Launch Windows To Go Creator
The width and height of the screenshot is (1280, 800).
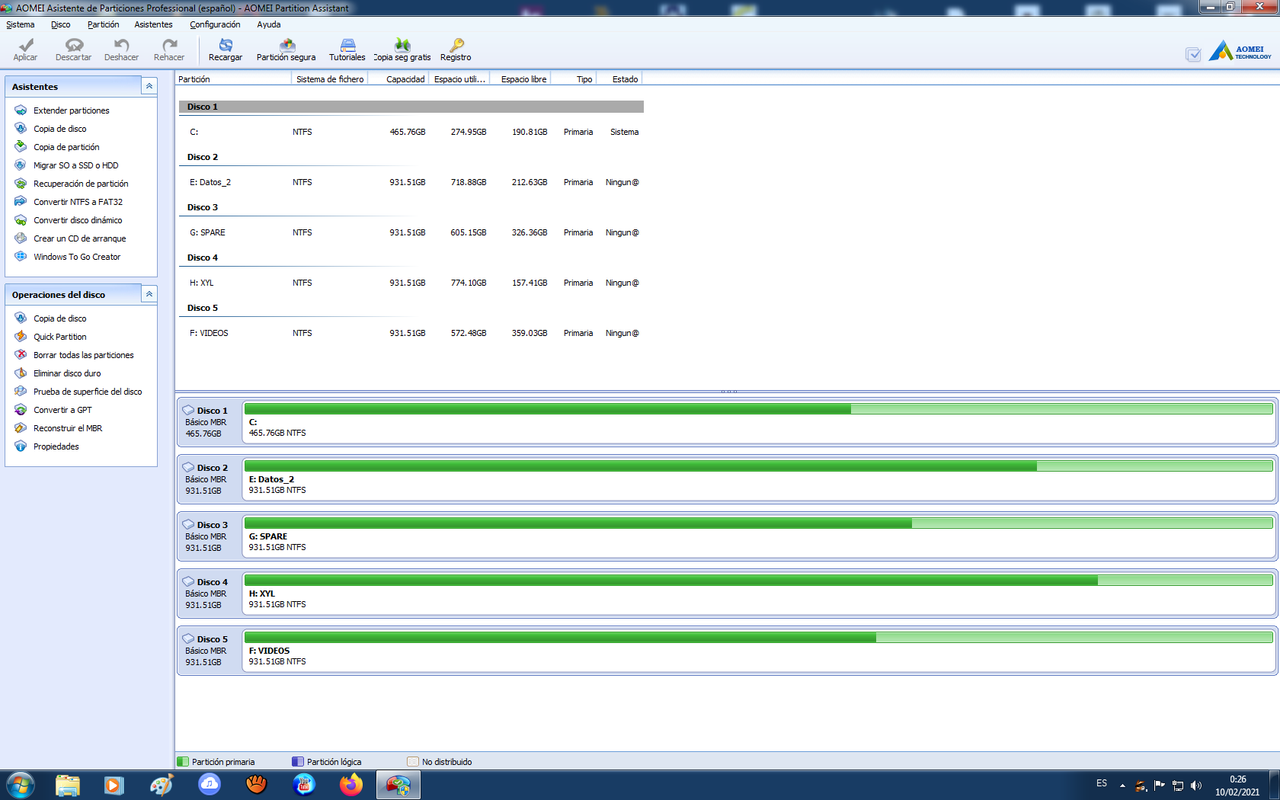(x=77, y=257)
